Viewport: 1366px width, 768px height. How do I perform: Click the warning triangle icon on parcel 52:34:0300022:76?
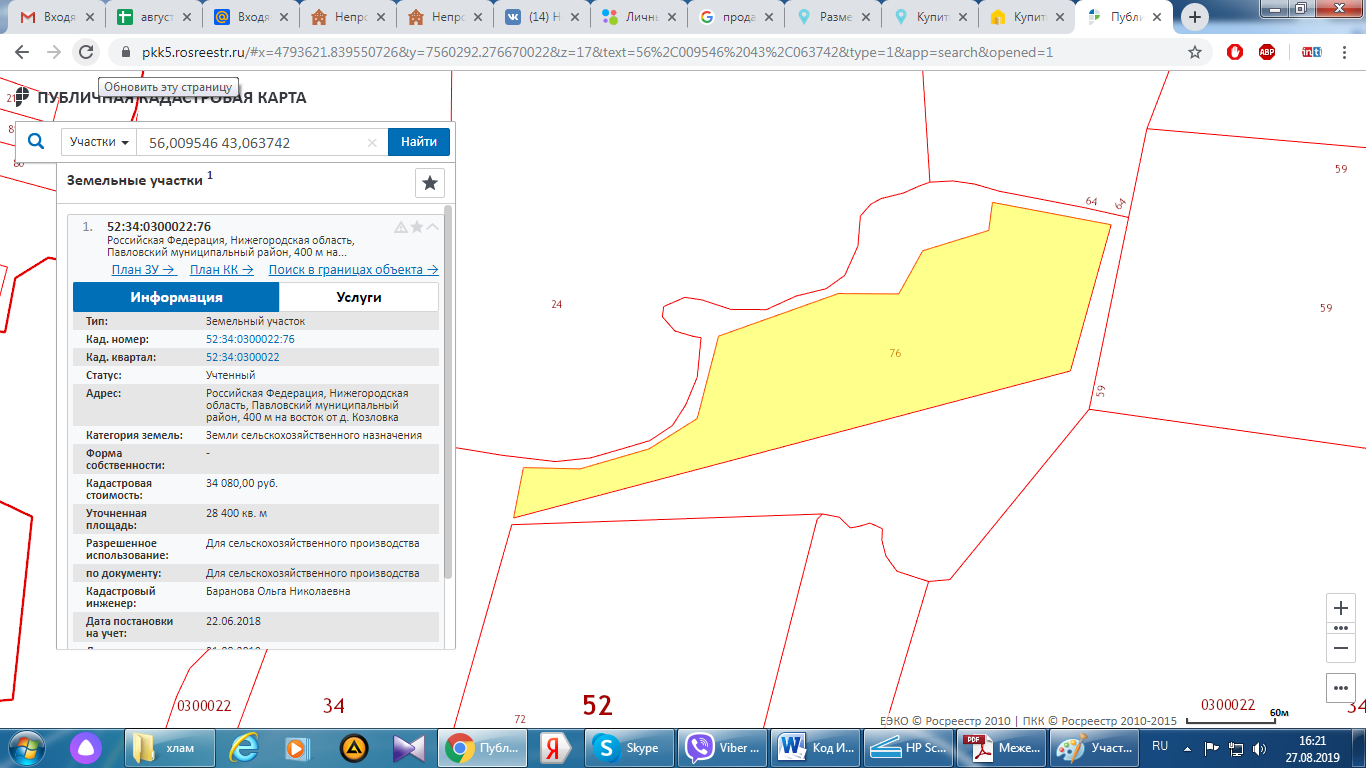[x=401, y=227]
